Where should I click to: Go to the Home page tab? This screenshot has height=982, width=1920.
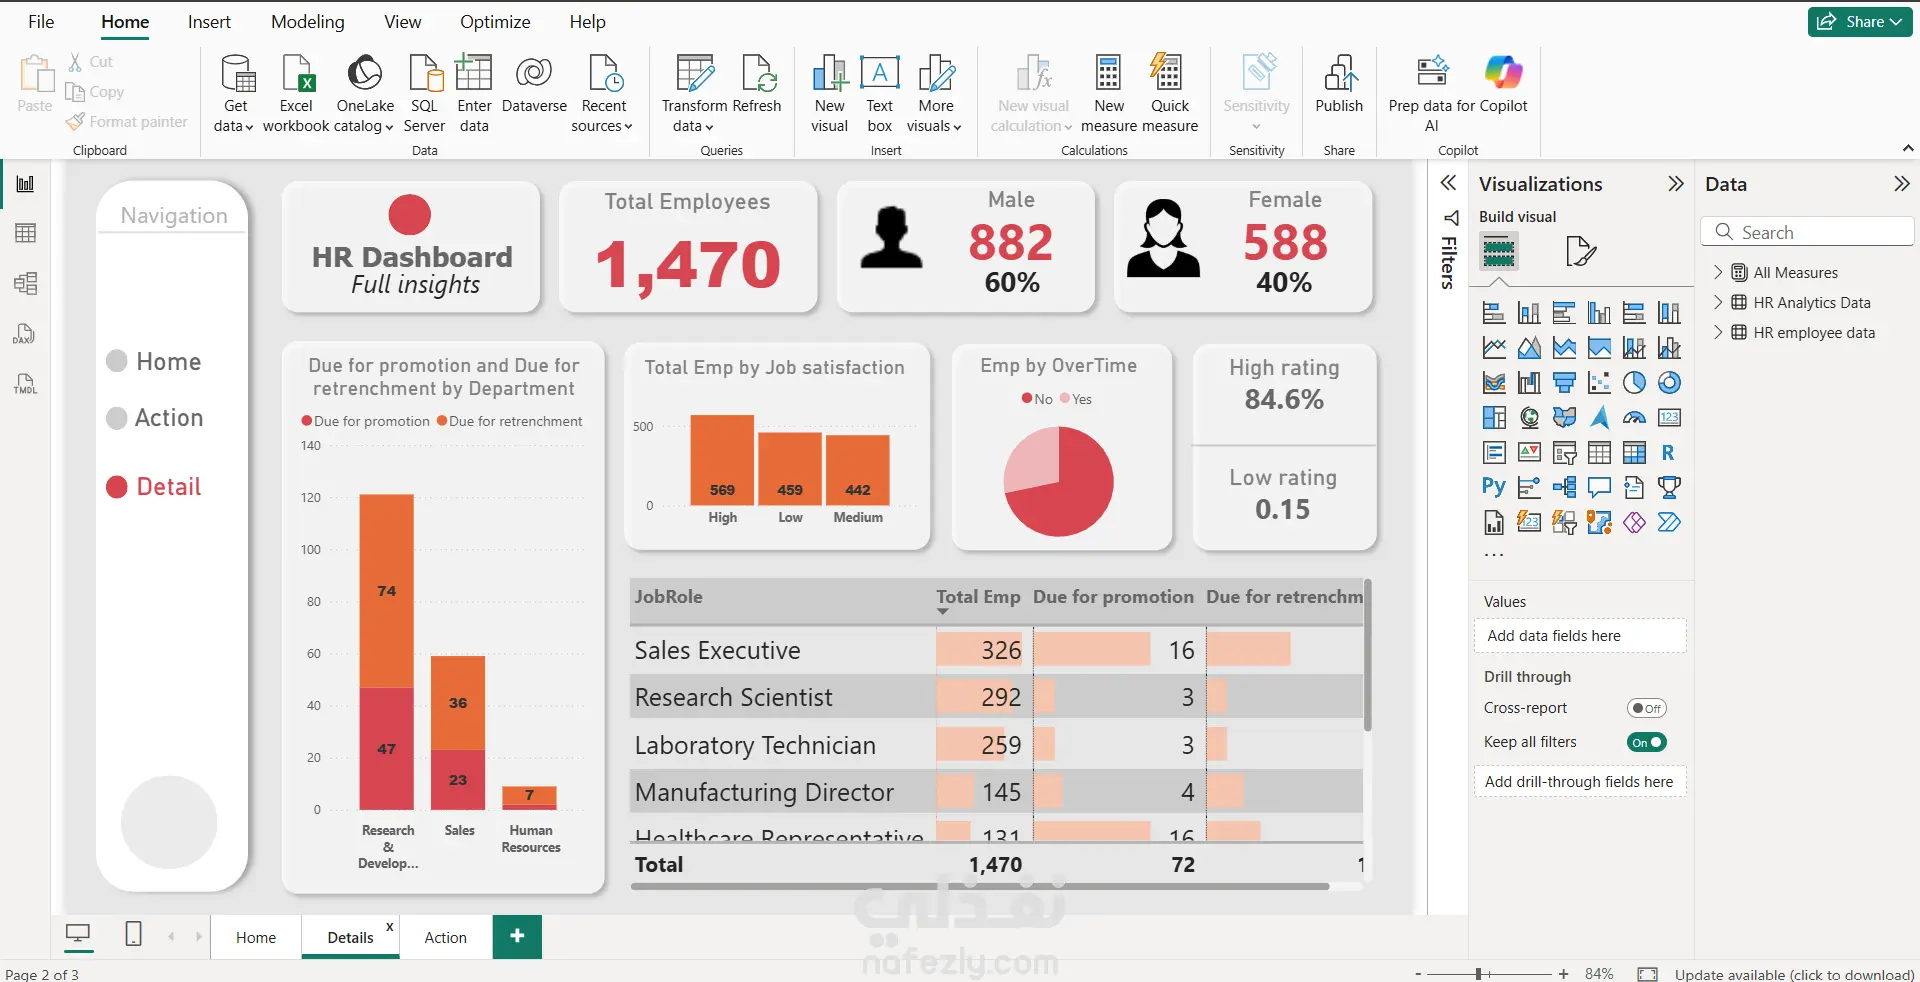point(256,938)
